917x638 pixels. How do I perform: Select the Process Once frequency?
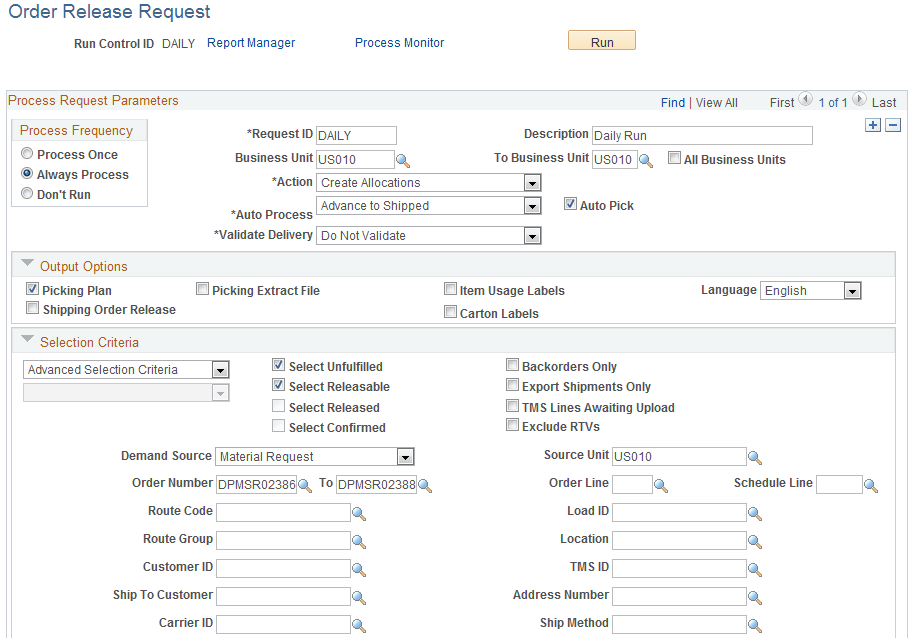(x=29, y=154)
